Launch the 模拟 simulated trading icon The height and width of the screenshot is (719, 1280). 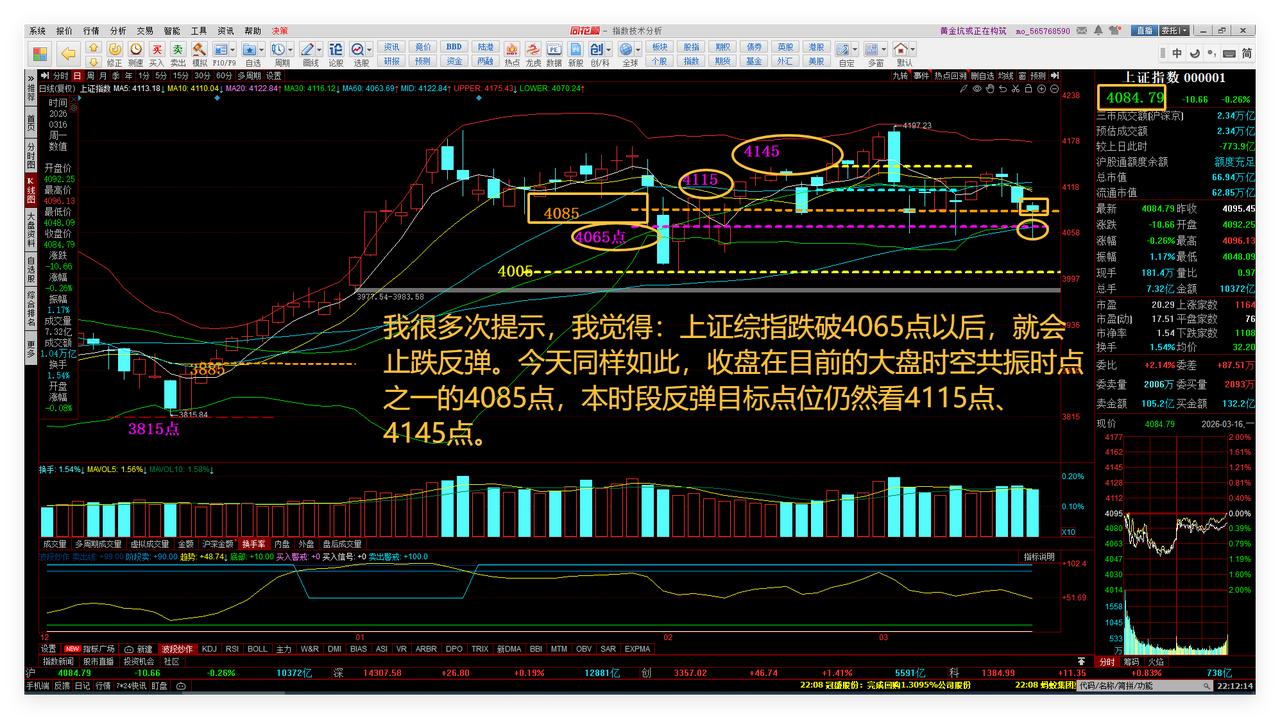coord(200,49)
